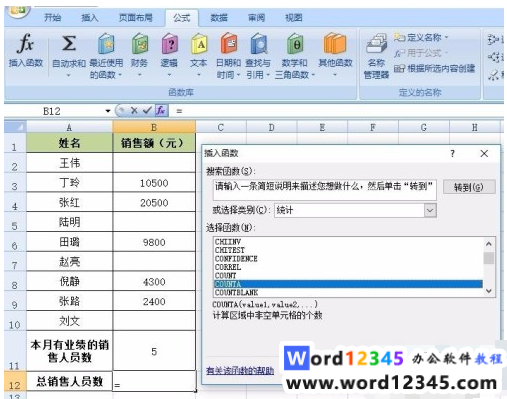Viewport: 507px width, 399px height.
Task: Switch to the 审阅 (Review) tab
Action: (x=256, y=18)
